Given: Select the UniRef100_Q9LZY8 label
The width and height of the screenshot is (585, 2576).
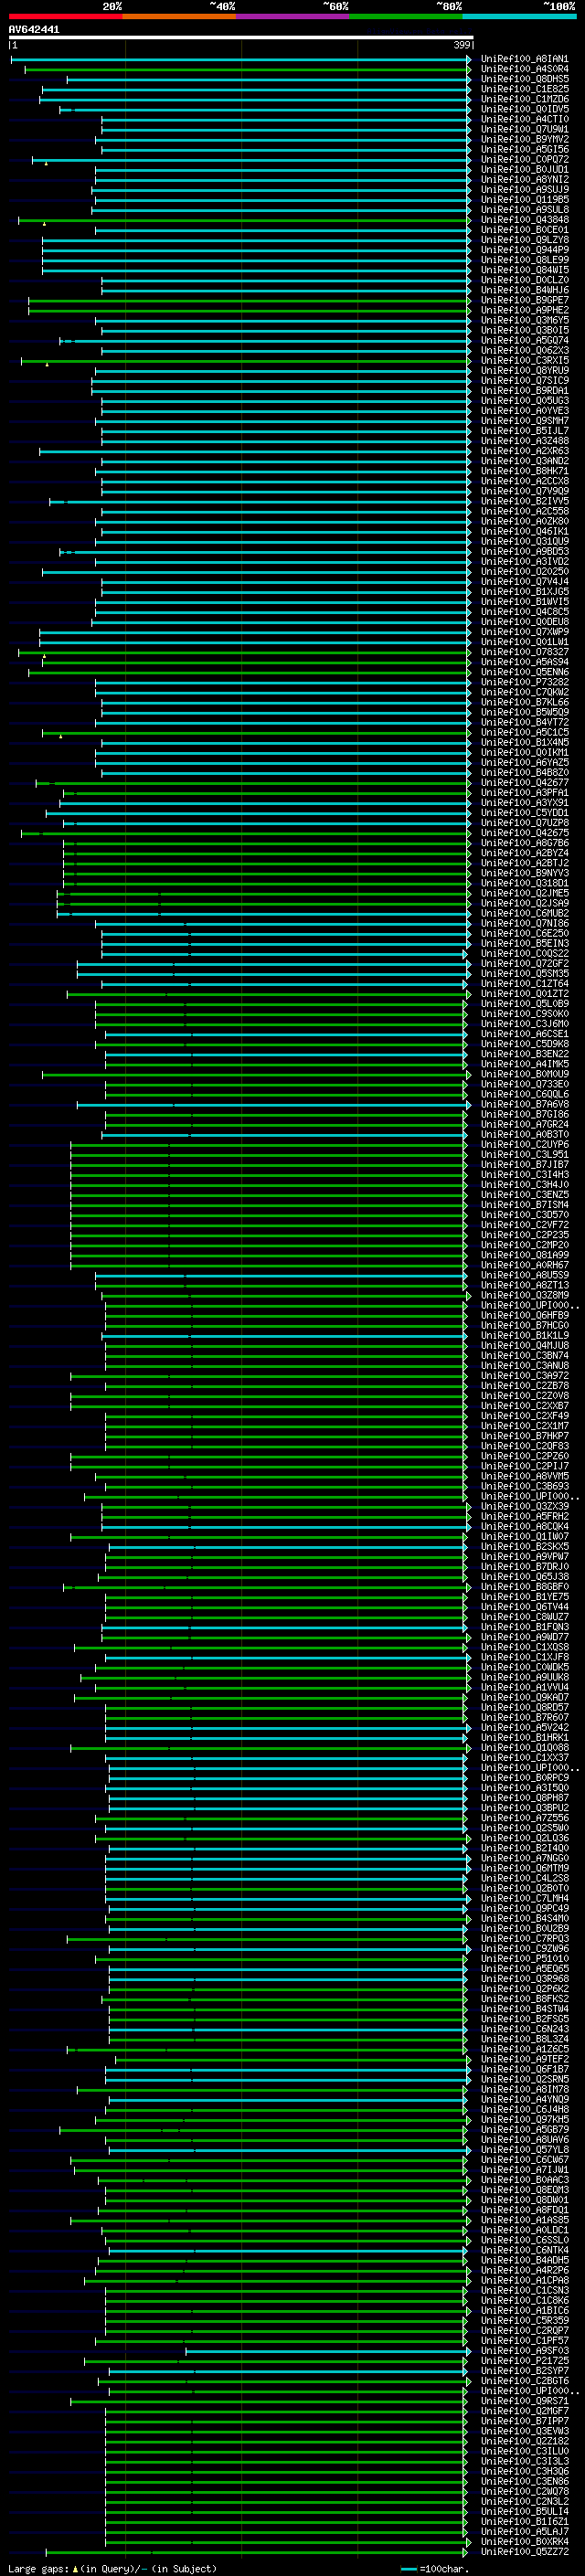Looking at the screenshot, I should pos(524,240).
